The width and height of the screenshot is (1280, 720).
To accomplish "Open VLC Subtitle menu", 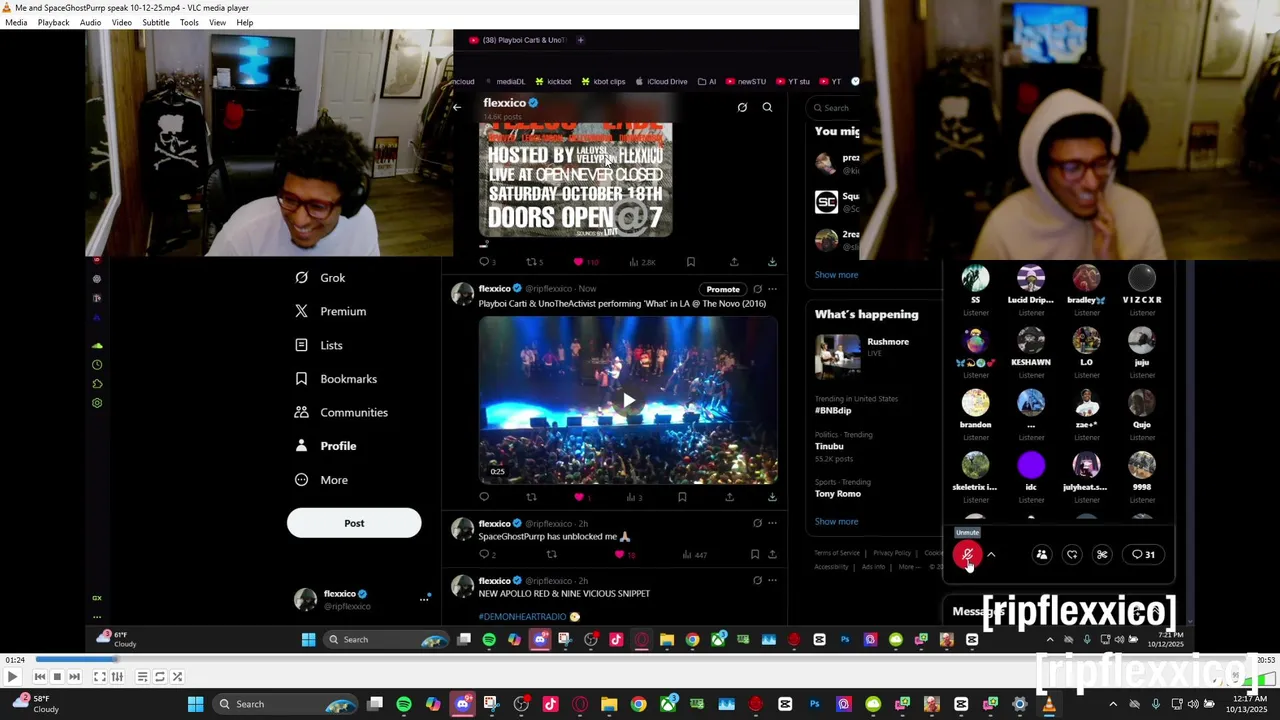I will pos(155,22).
